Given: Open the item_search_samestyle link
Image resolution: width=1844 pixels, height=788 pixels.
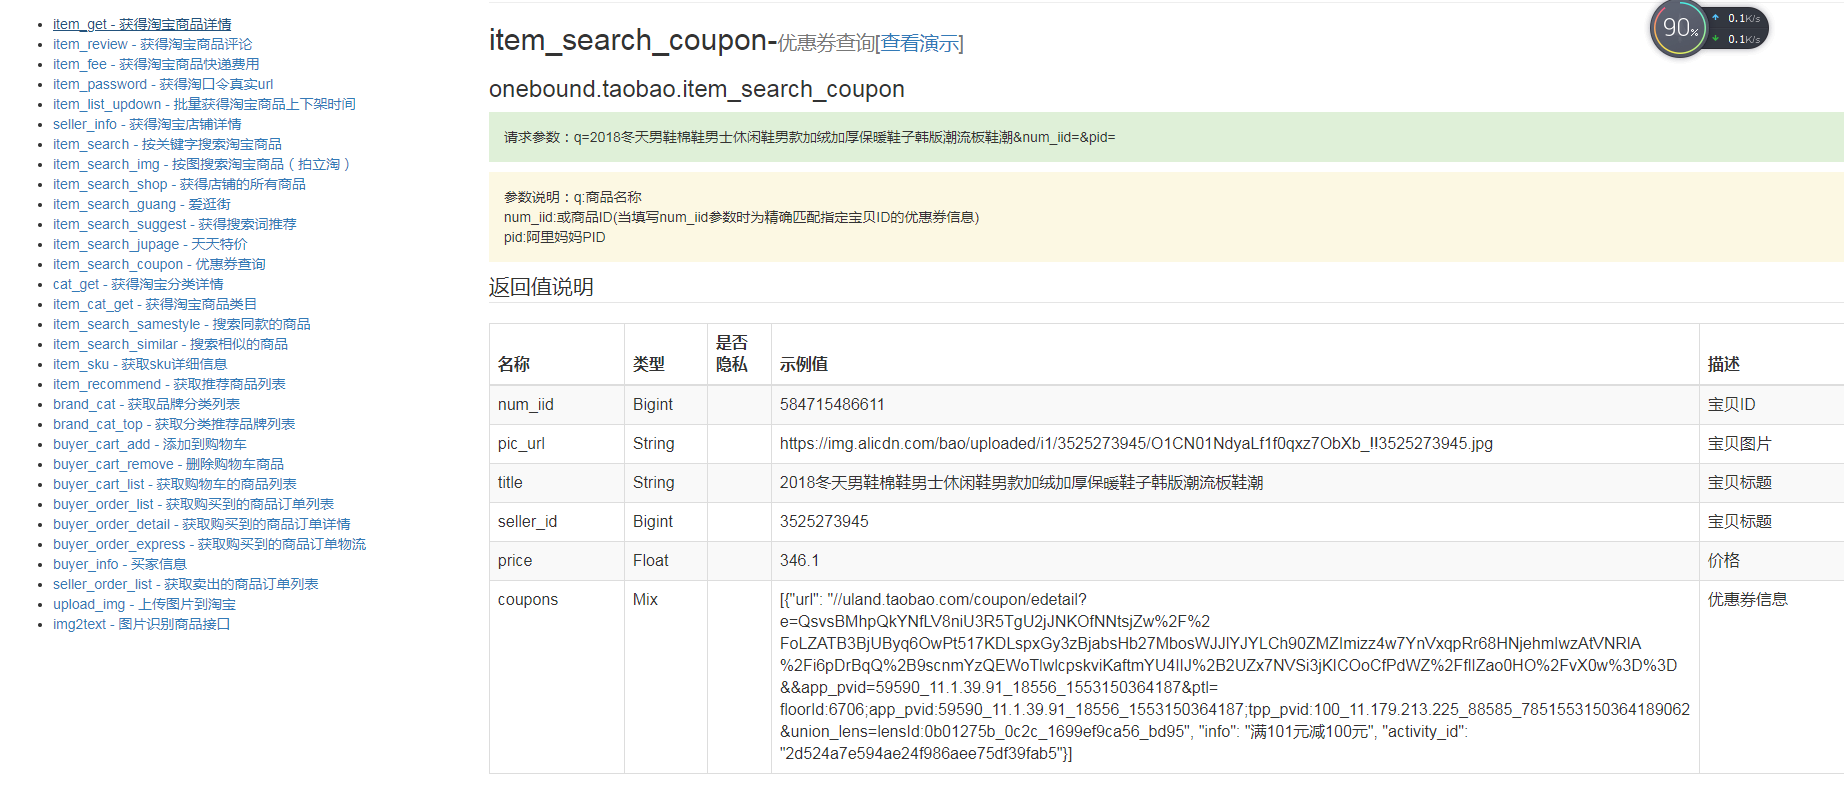Looking at the screenshot, I should point(182,324).
